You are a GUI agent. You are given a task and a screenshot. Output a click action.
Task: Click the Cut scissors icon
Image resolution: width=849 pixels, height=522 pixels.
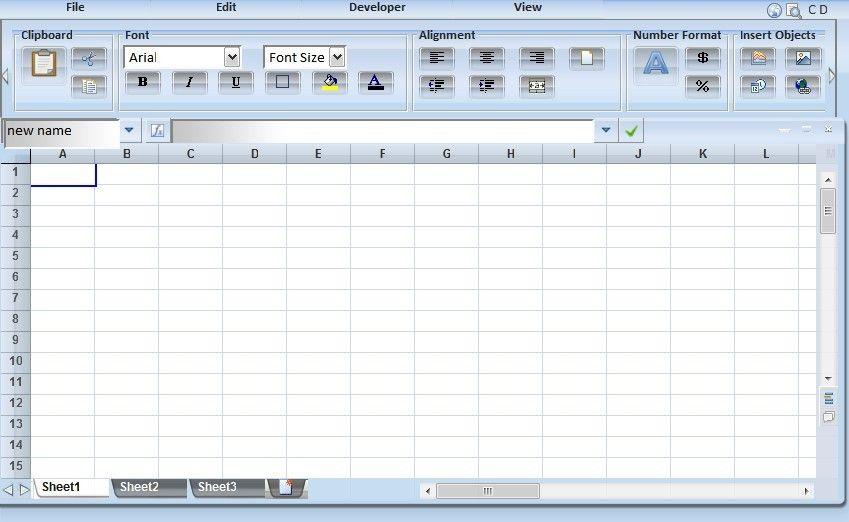pos(89,59)
